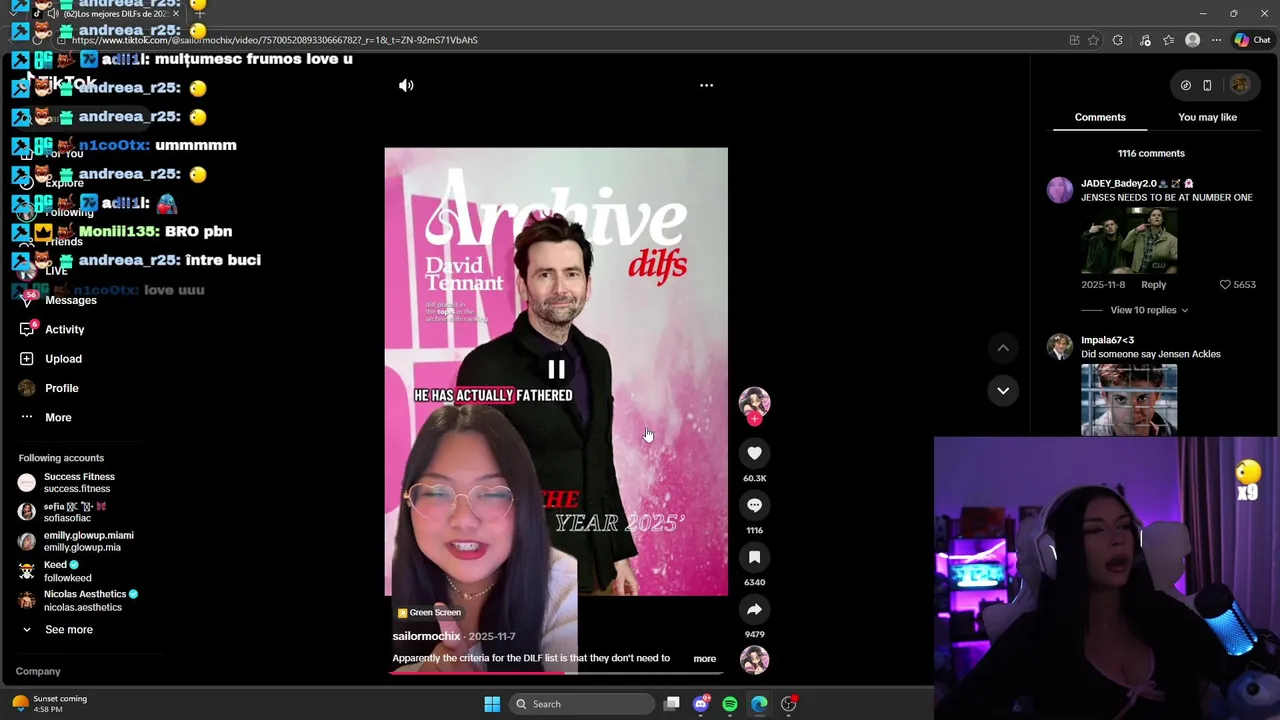Go to next video with down arrow
The width and height of the screenshot is (1280, 720).
click(1003, 390)
